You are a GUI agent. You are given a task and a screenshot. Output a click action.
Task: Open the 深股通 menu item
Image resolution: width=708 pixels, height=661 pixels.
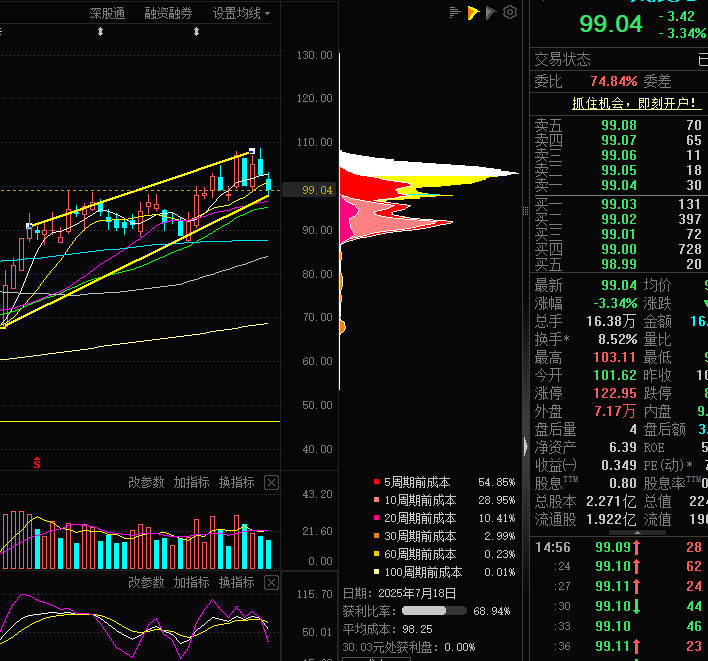point(107,14)
